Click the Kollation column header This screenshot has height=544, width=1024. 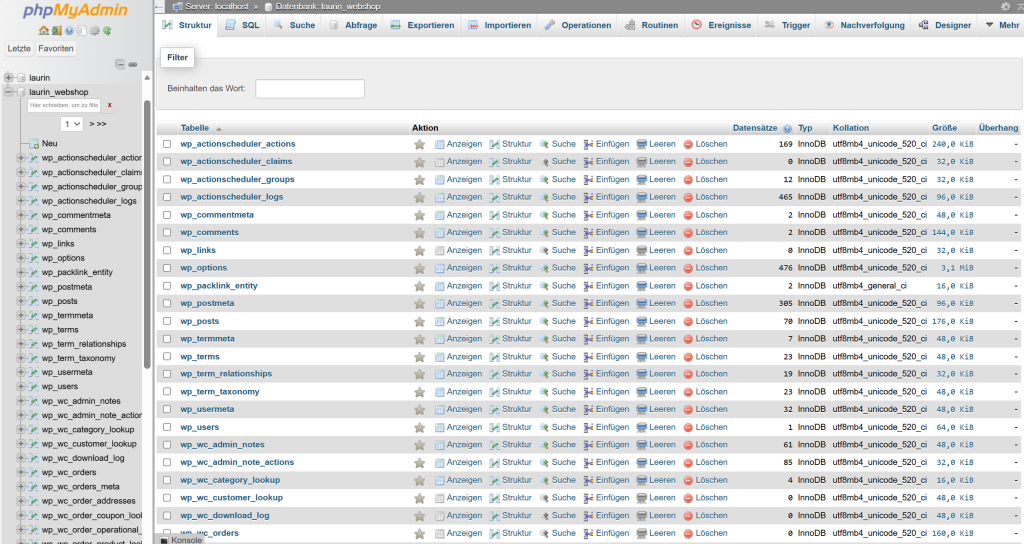(x=850, y=128)
